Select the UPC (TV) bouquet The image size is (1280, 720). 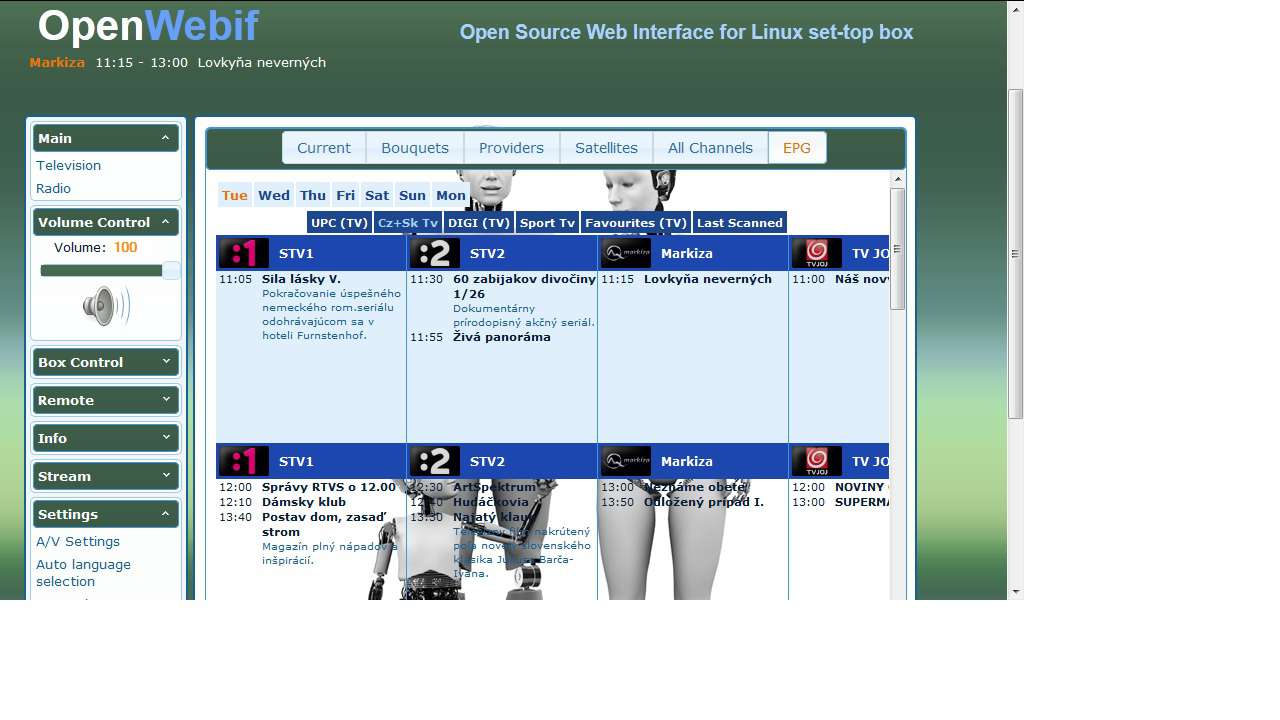click(340, 223)
